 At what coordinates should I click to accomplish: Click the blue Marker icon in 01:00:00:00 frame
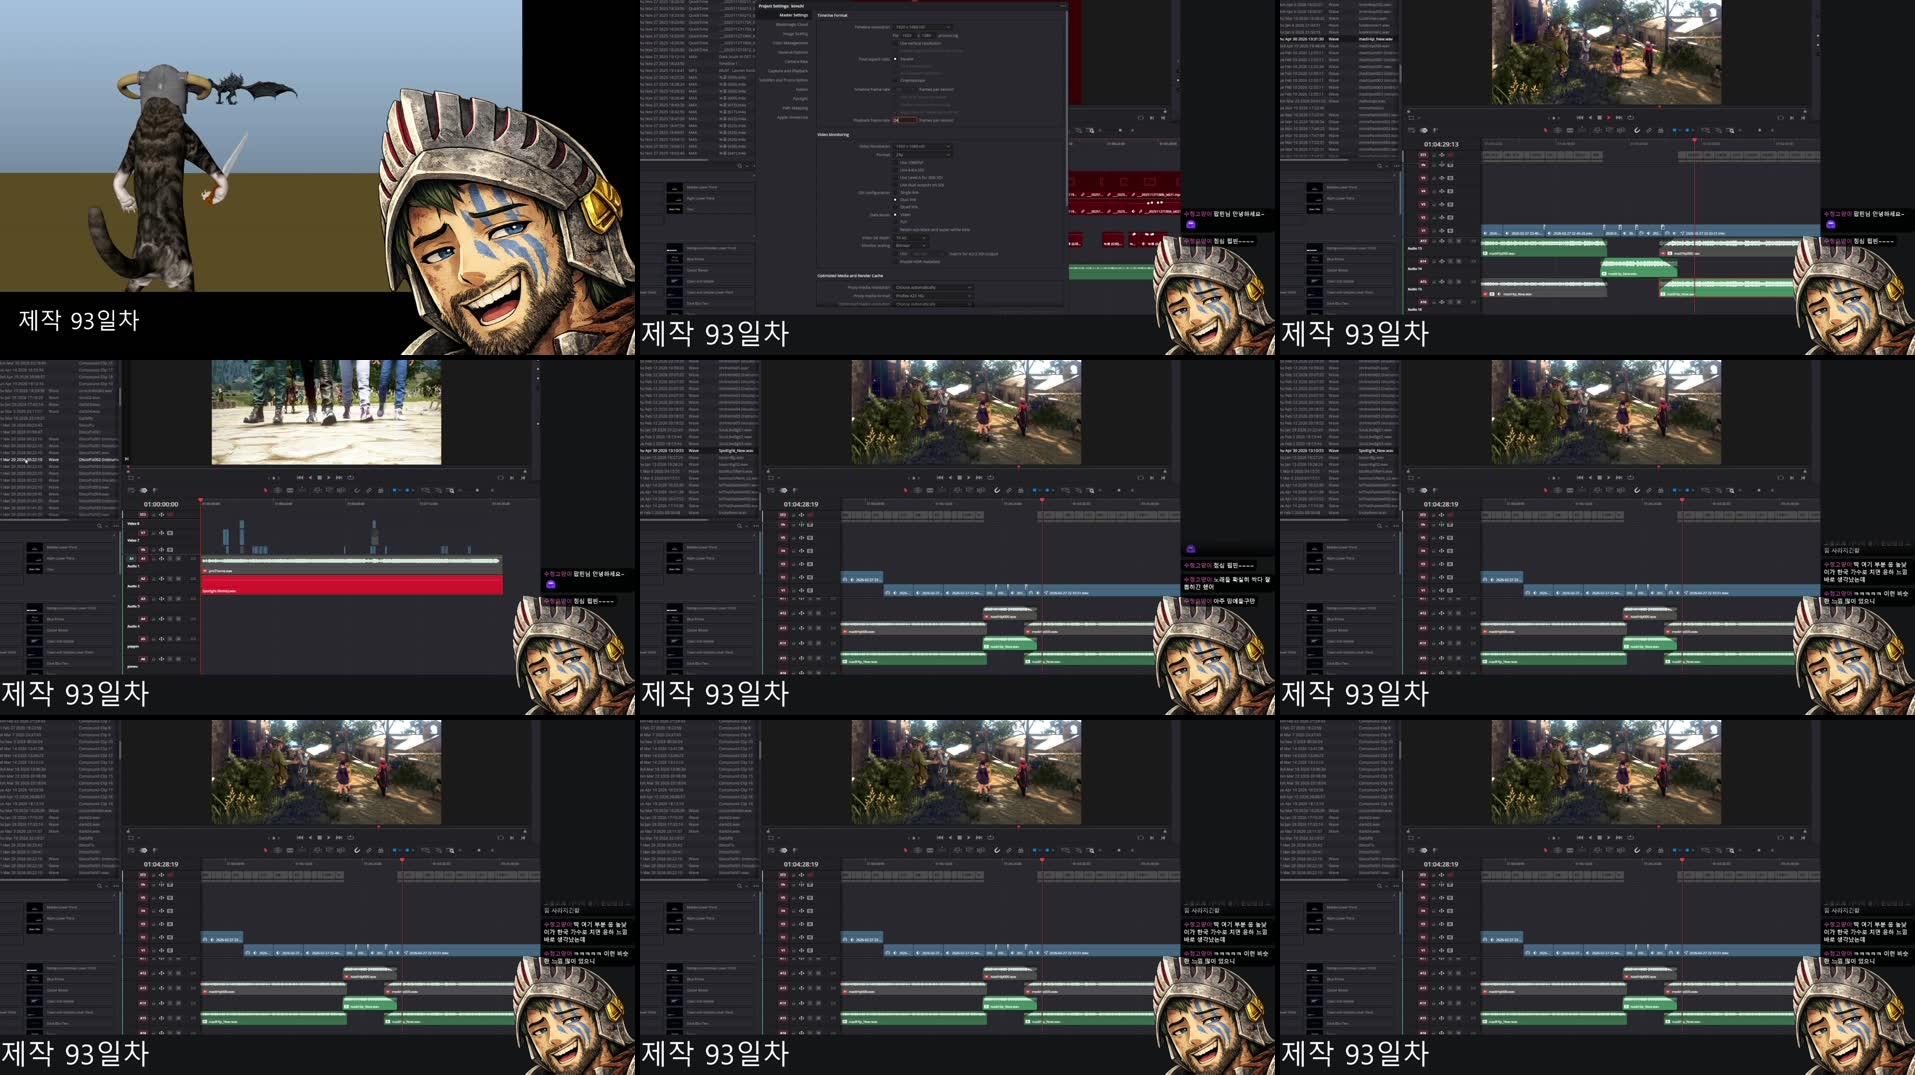coord(407,490)
